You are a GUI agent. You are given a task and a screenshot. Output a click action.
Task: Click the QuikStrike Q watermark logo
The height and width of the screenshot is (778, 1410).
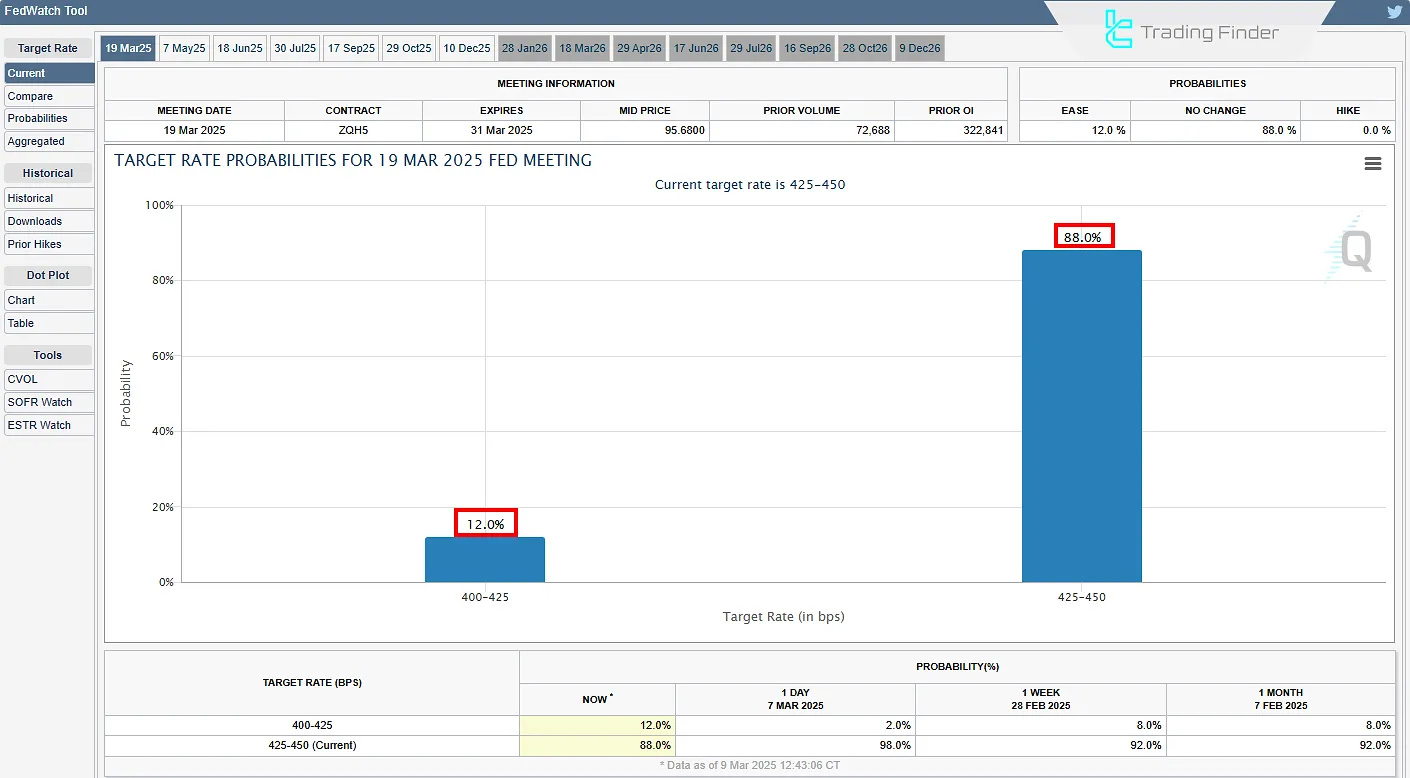(x=1352, y=250)
